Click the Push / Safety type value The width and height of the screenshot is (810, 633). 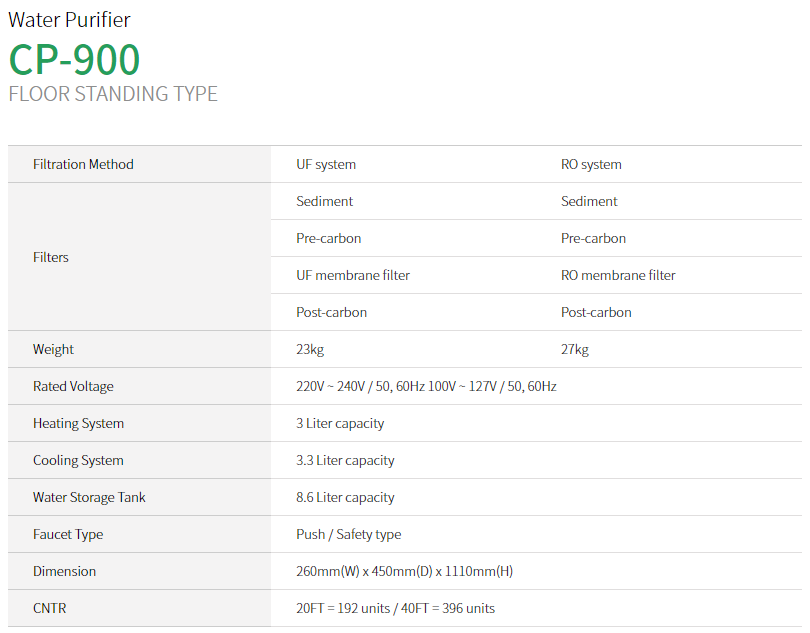(x=348, y=534)
